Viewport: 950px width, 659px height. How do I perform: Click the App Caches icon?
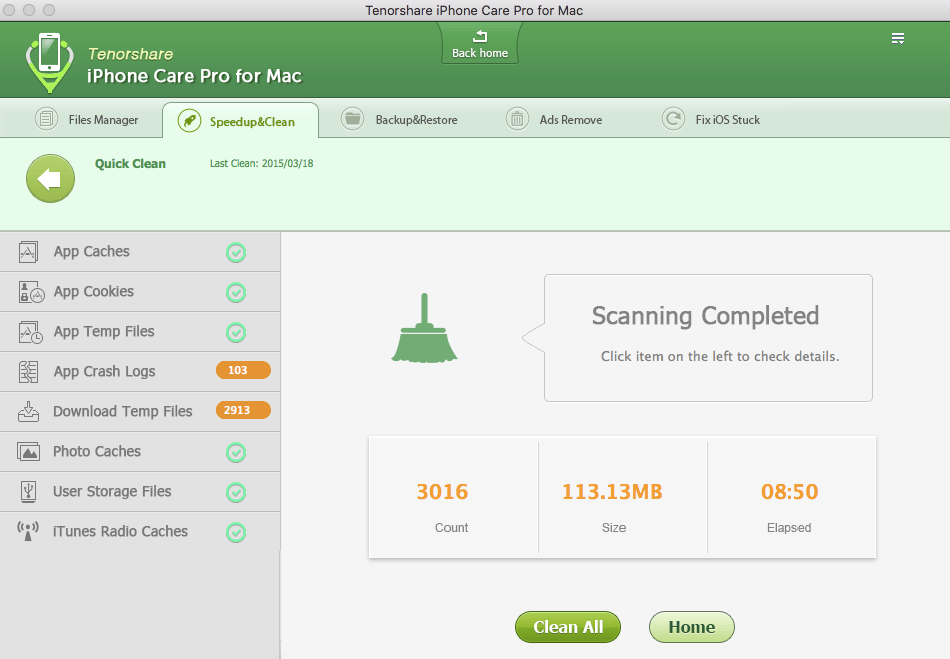pos(28,252)
